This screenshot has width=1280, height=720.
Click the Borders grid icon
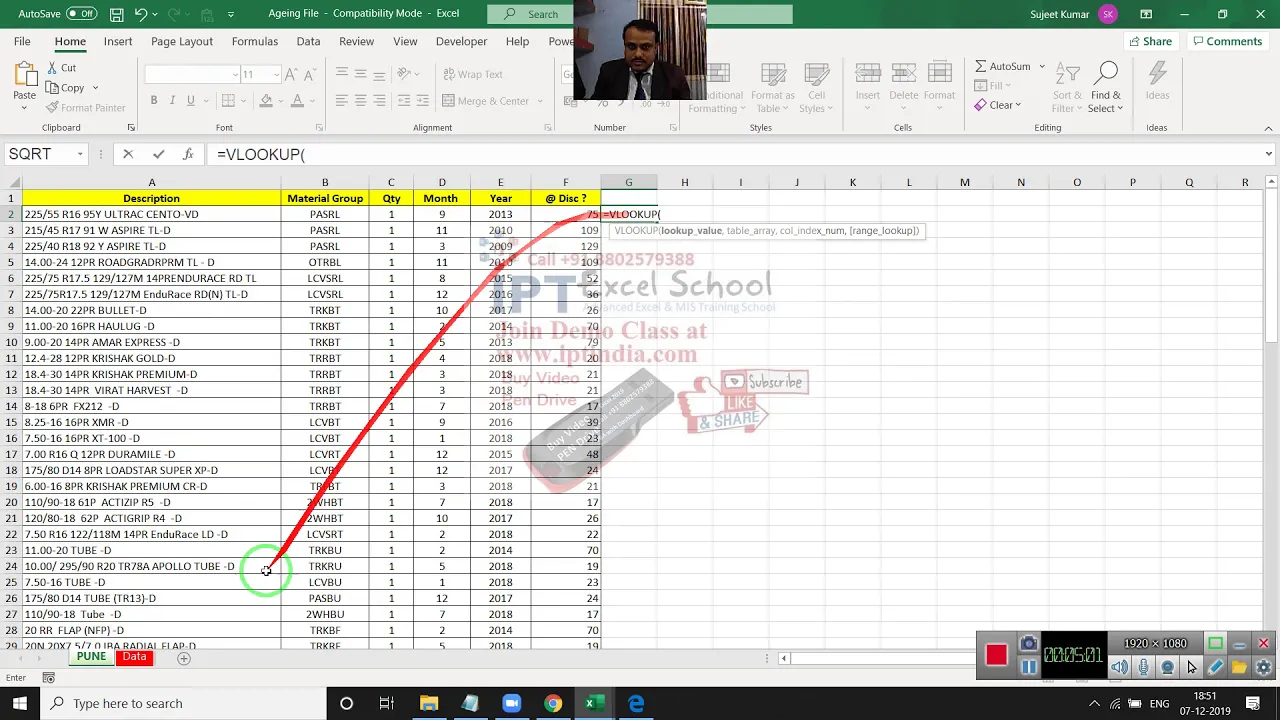click(x=228, y=101)
